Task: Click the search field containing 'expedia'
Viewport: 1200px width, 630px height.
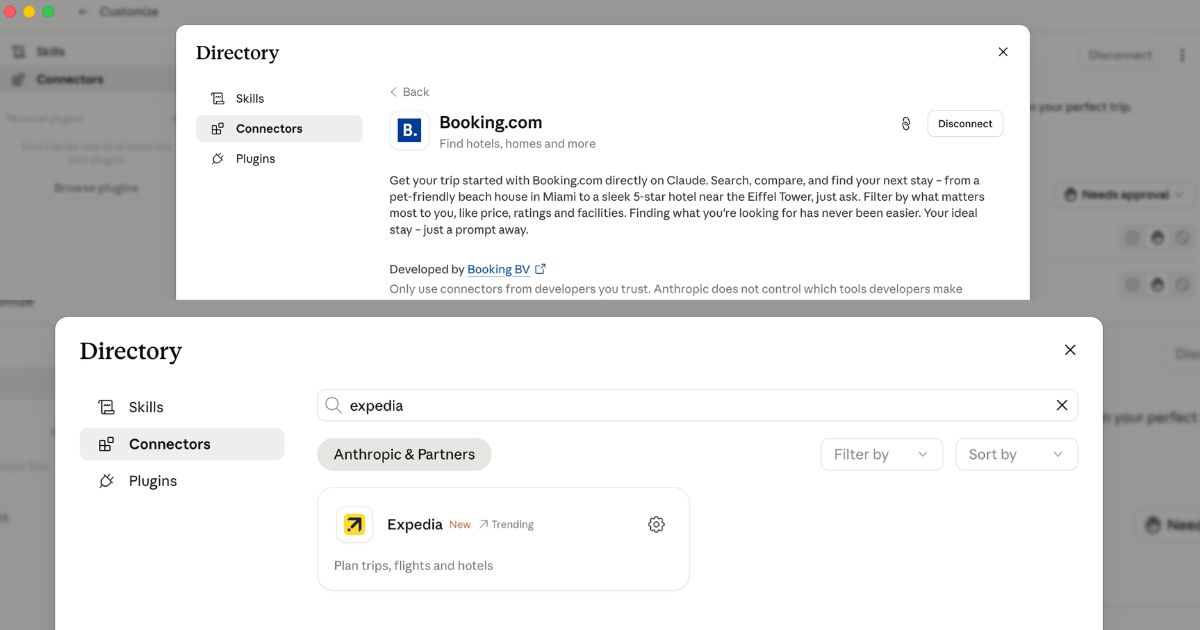Action: coord(697,405)
